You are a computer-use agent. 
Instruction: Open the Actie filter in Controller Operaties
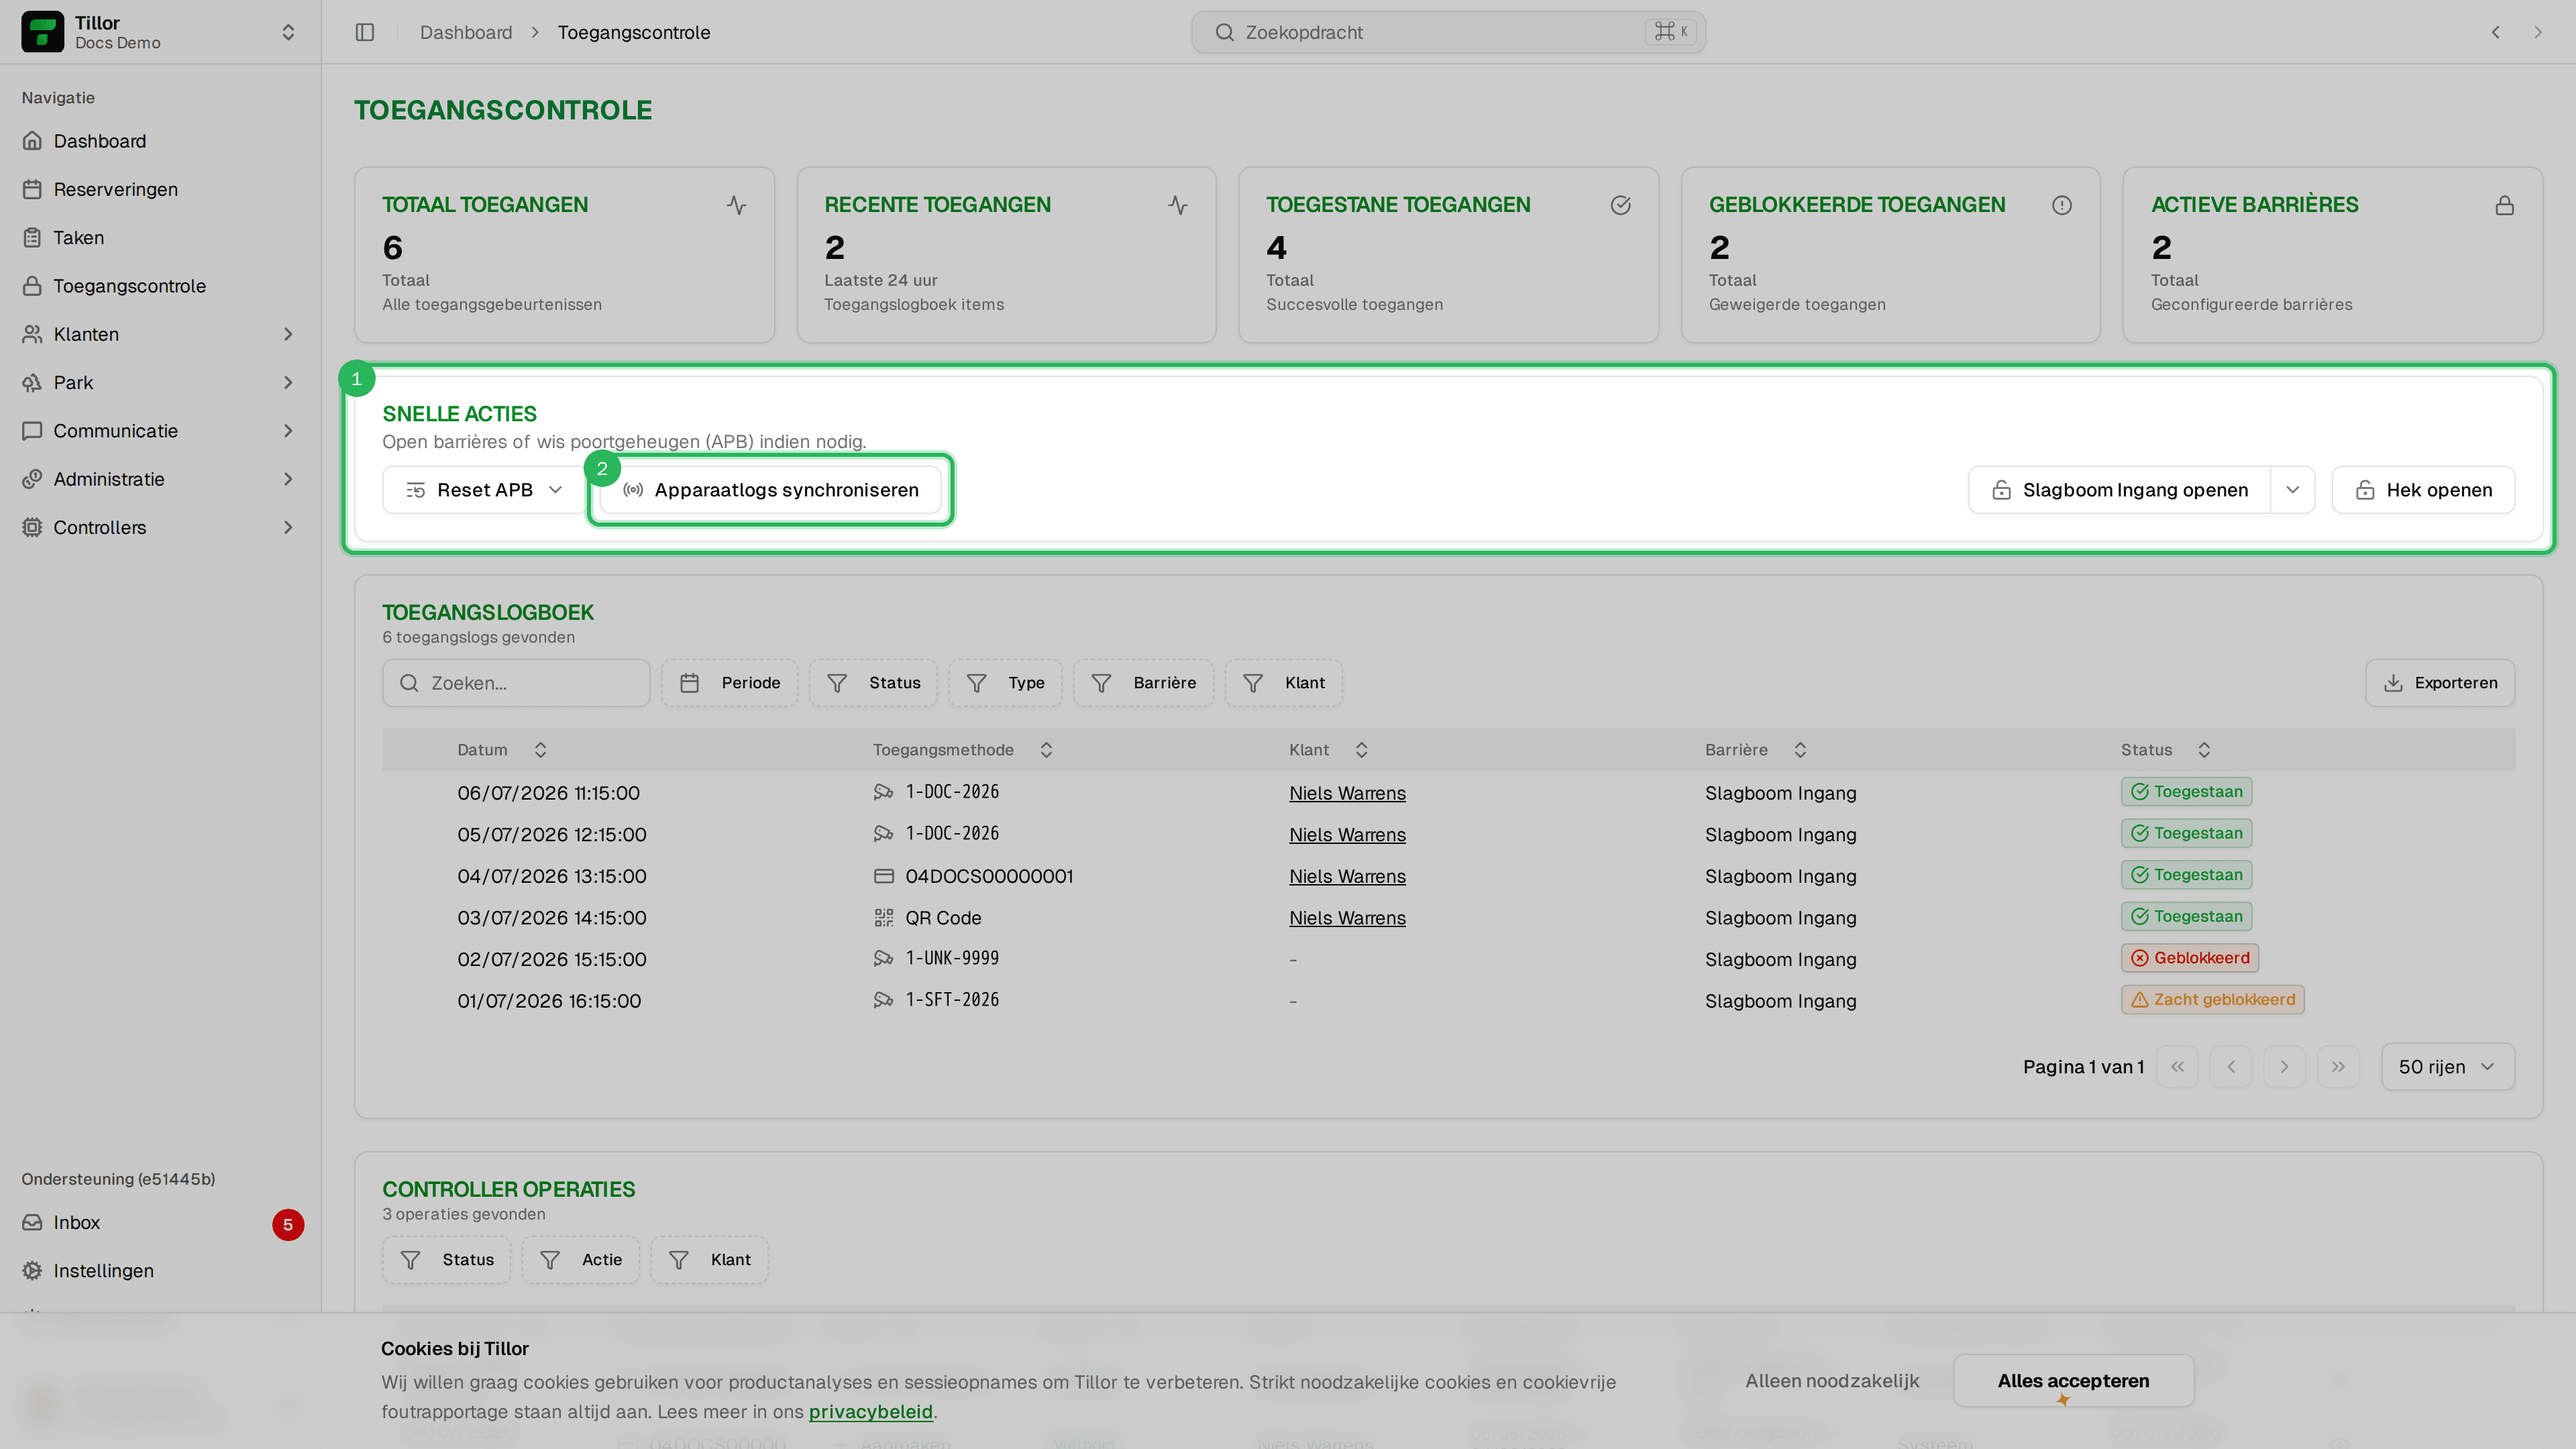[x=581, y=1260]
